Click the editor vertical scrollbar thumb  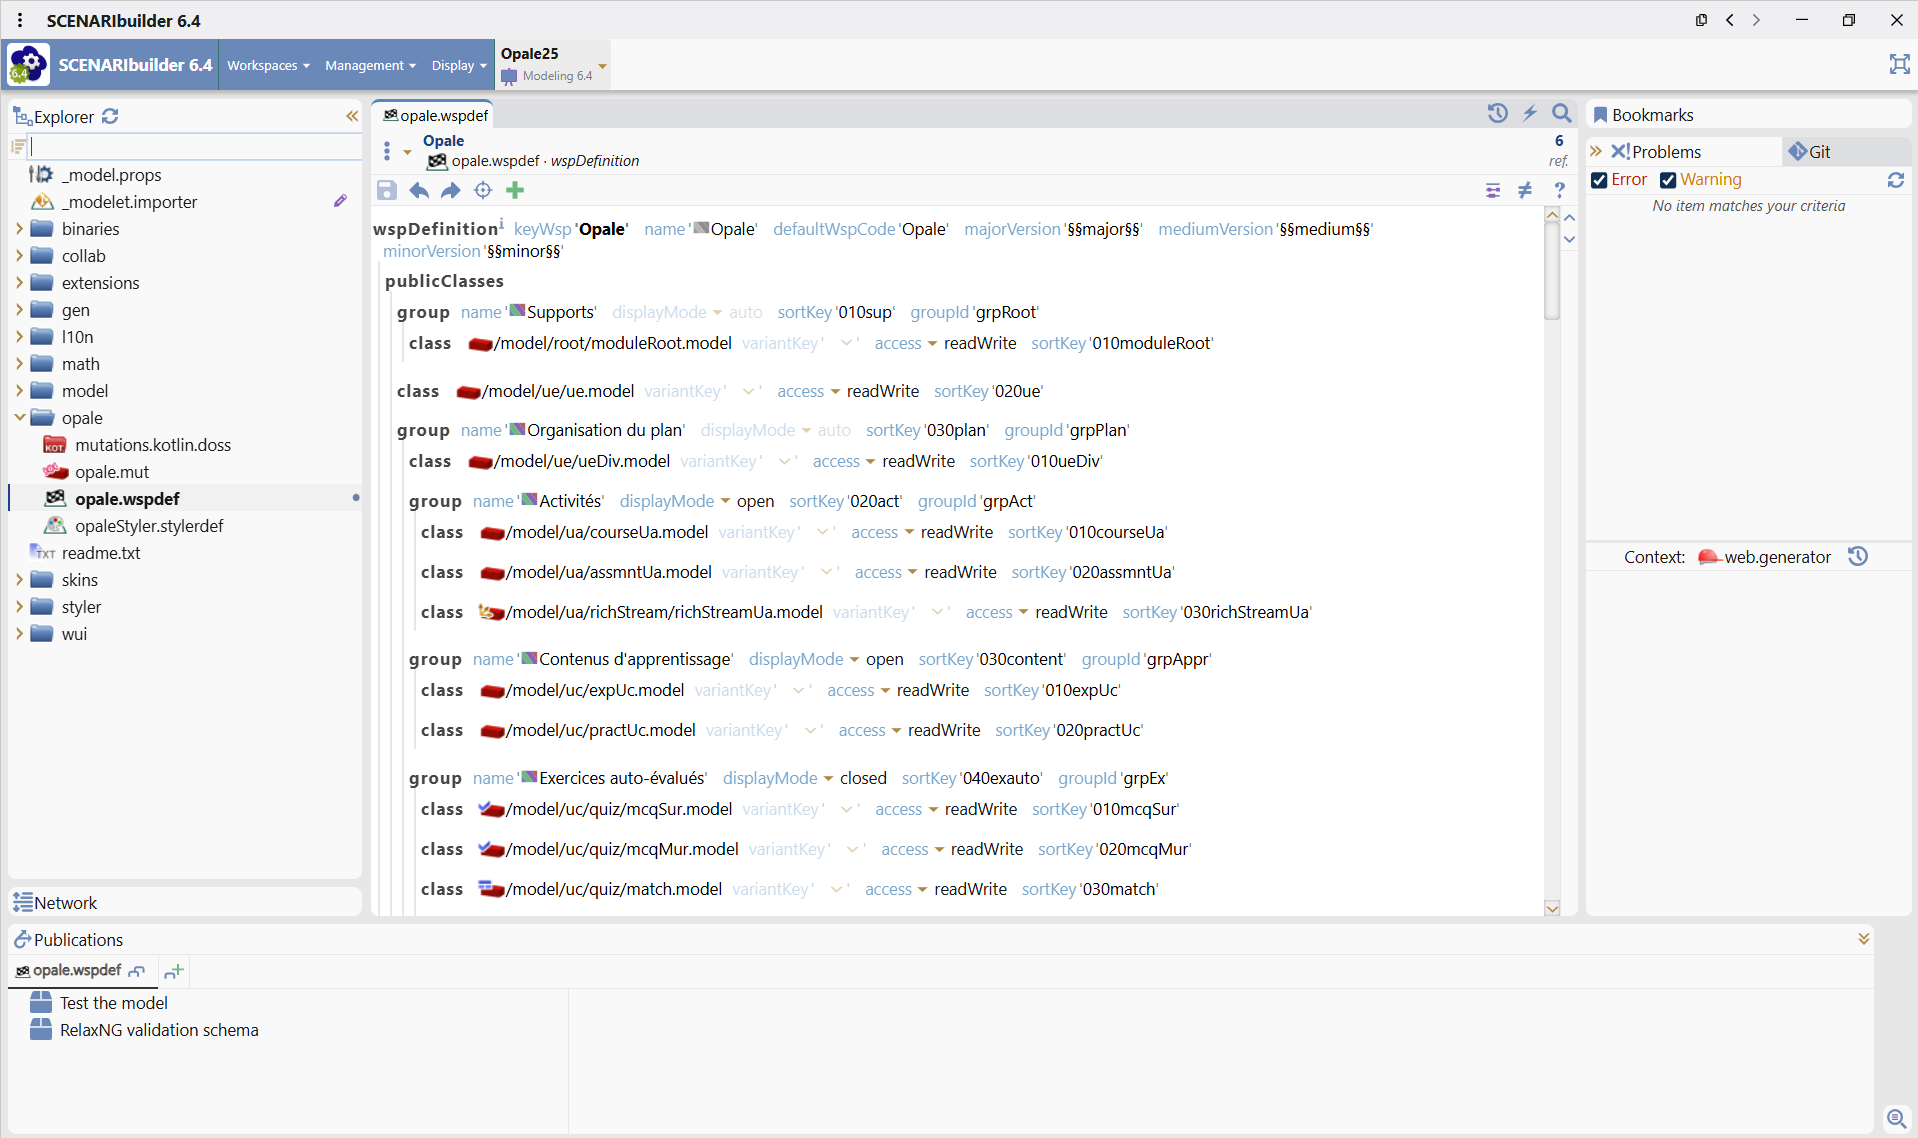click(x=1552, y=270)
